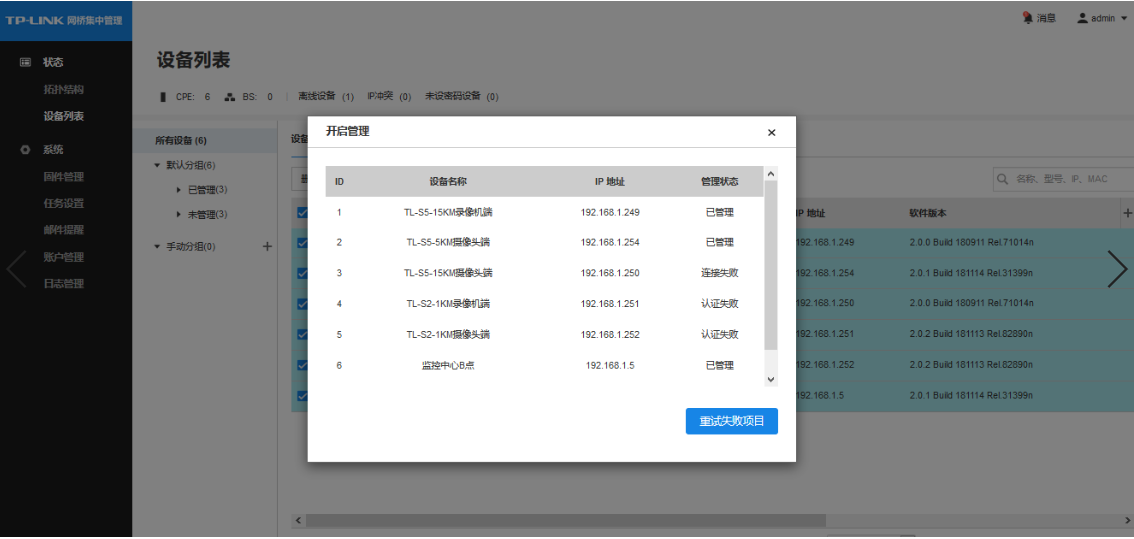
Task: Uncheck the first device row checkbox
Action: (302, 243)
